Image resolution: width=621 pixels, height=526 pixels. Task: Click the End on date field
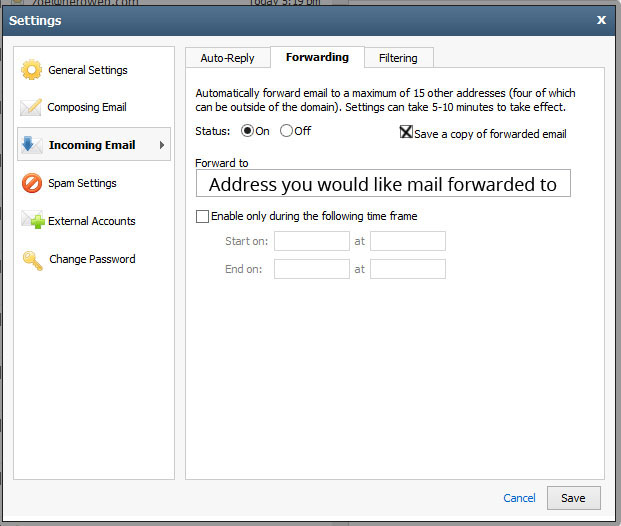pos(312,269)
